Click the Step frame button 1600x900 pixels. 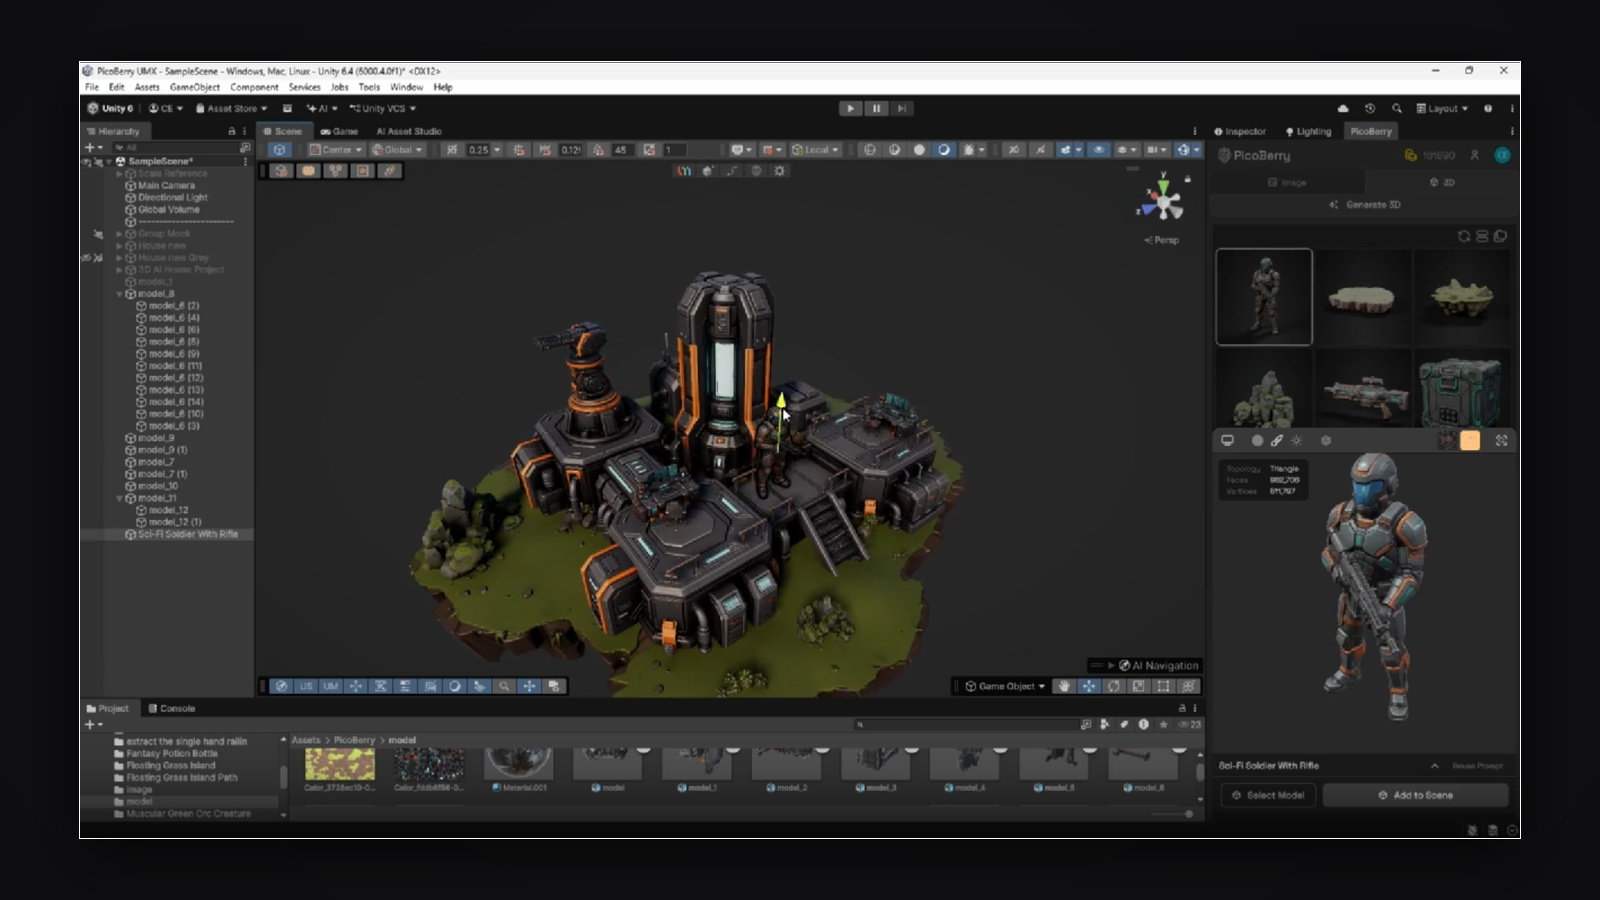901,108
